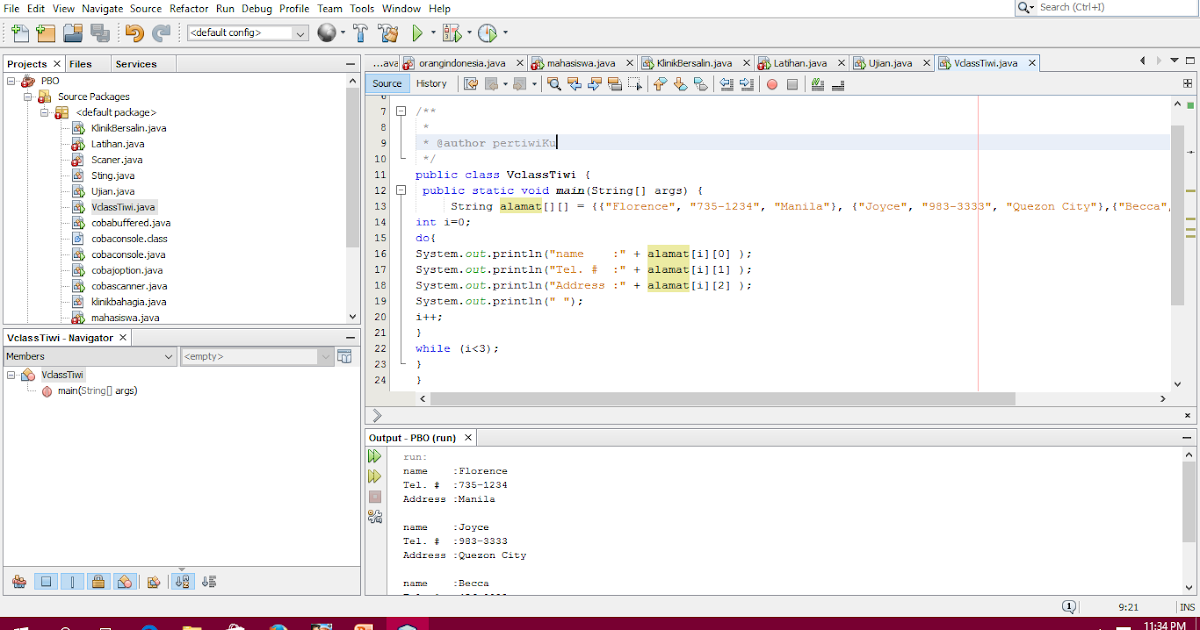This screenshot has height=630, width=1200.
Task: Open the Refactor menu
Action: point(189,8)
